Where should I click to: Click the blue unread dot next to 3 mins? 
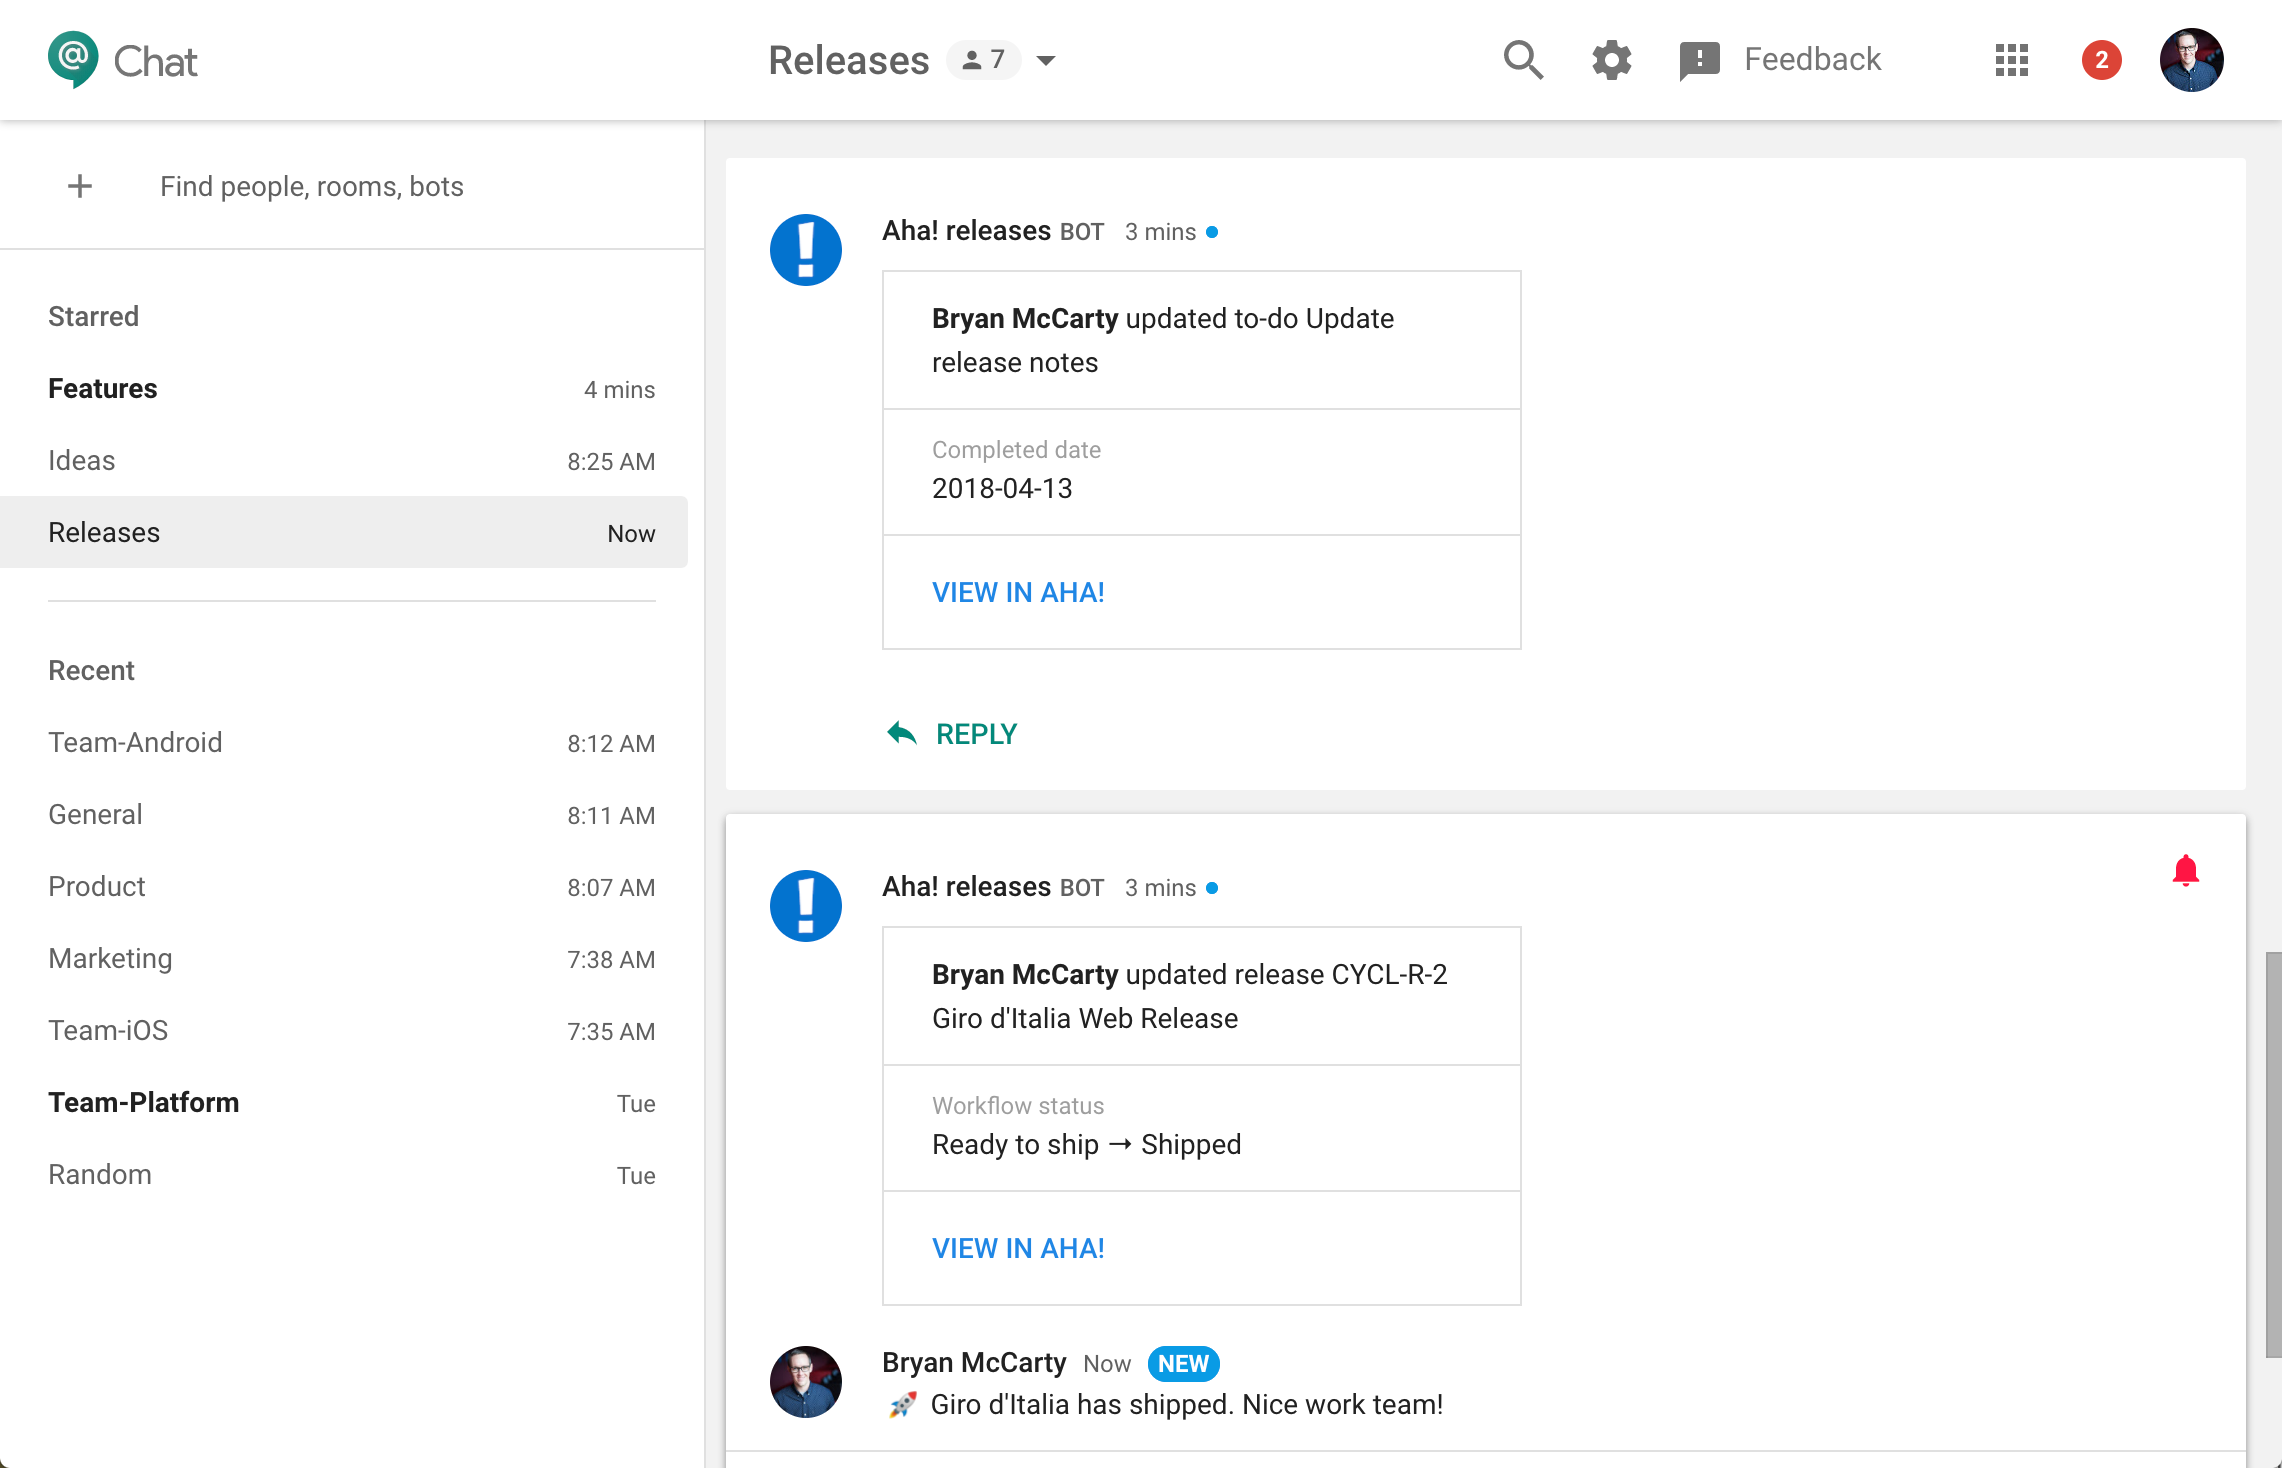pyautogui.click(x=1213, y=231)
